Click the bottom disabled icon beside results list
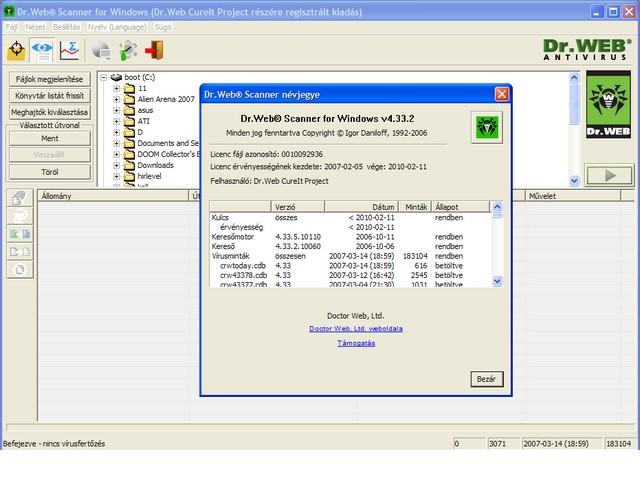 point(20,269)
